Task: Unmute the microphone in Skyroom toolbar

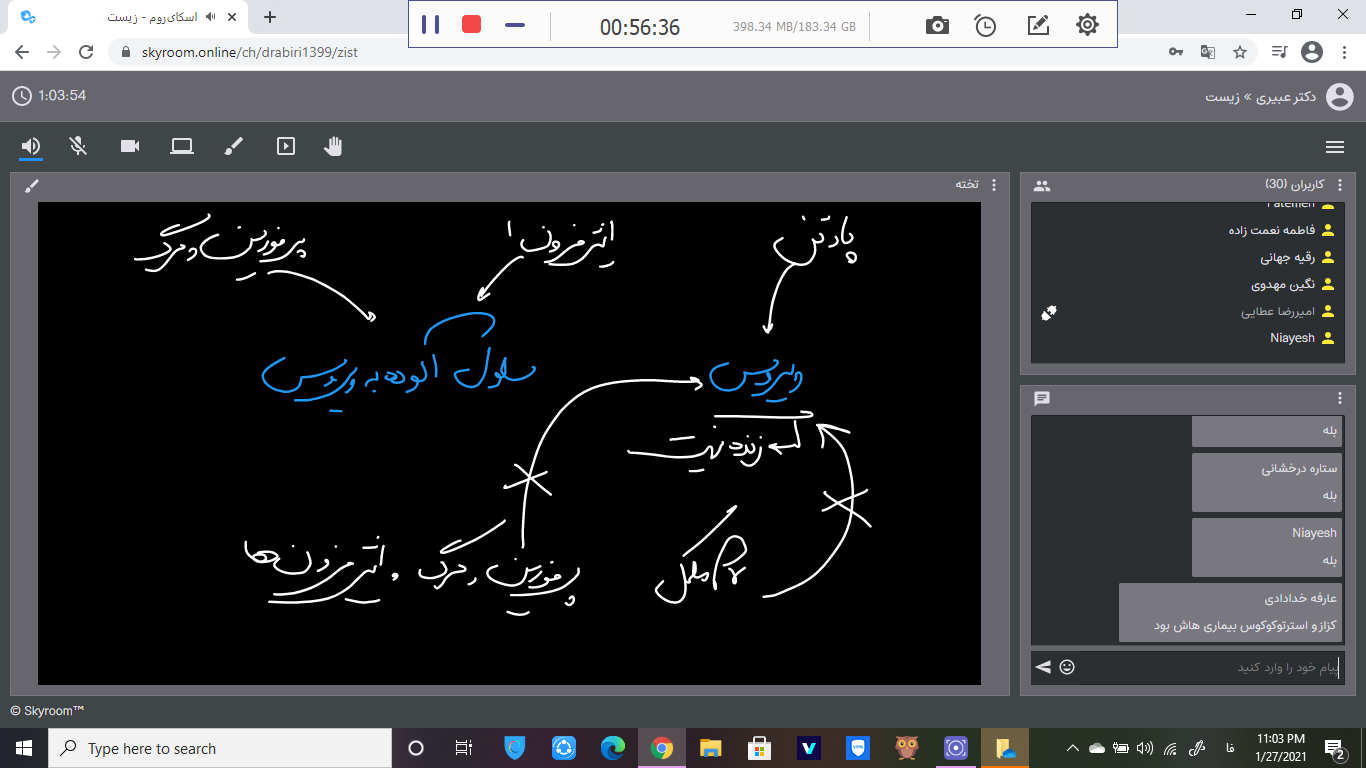Action: tap(78, 146)
